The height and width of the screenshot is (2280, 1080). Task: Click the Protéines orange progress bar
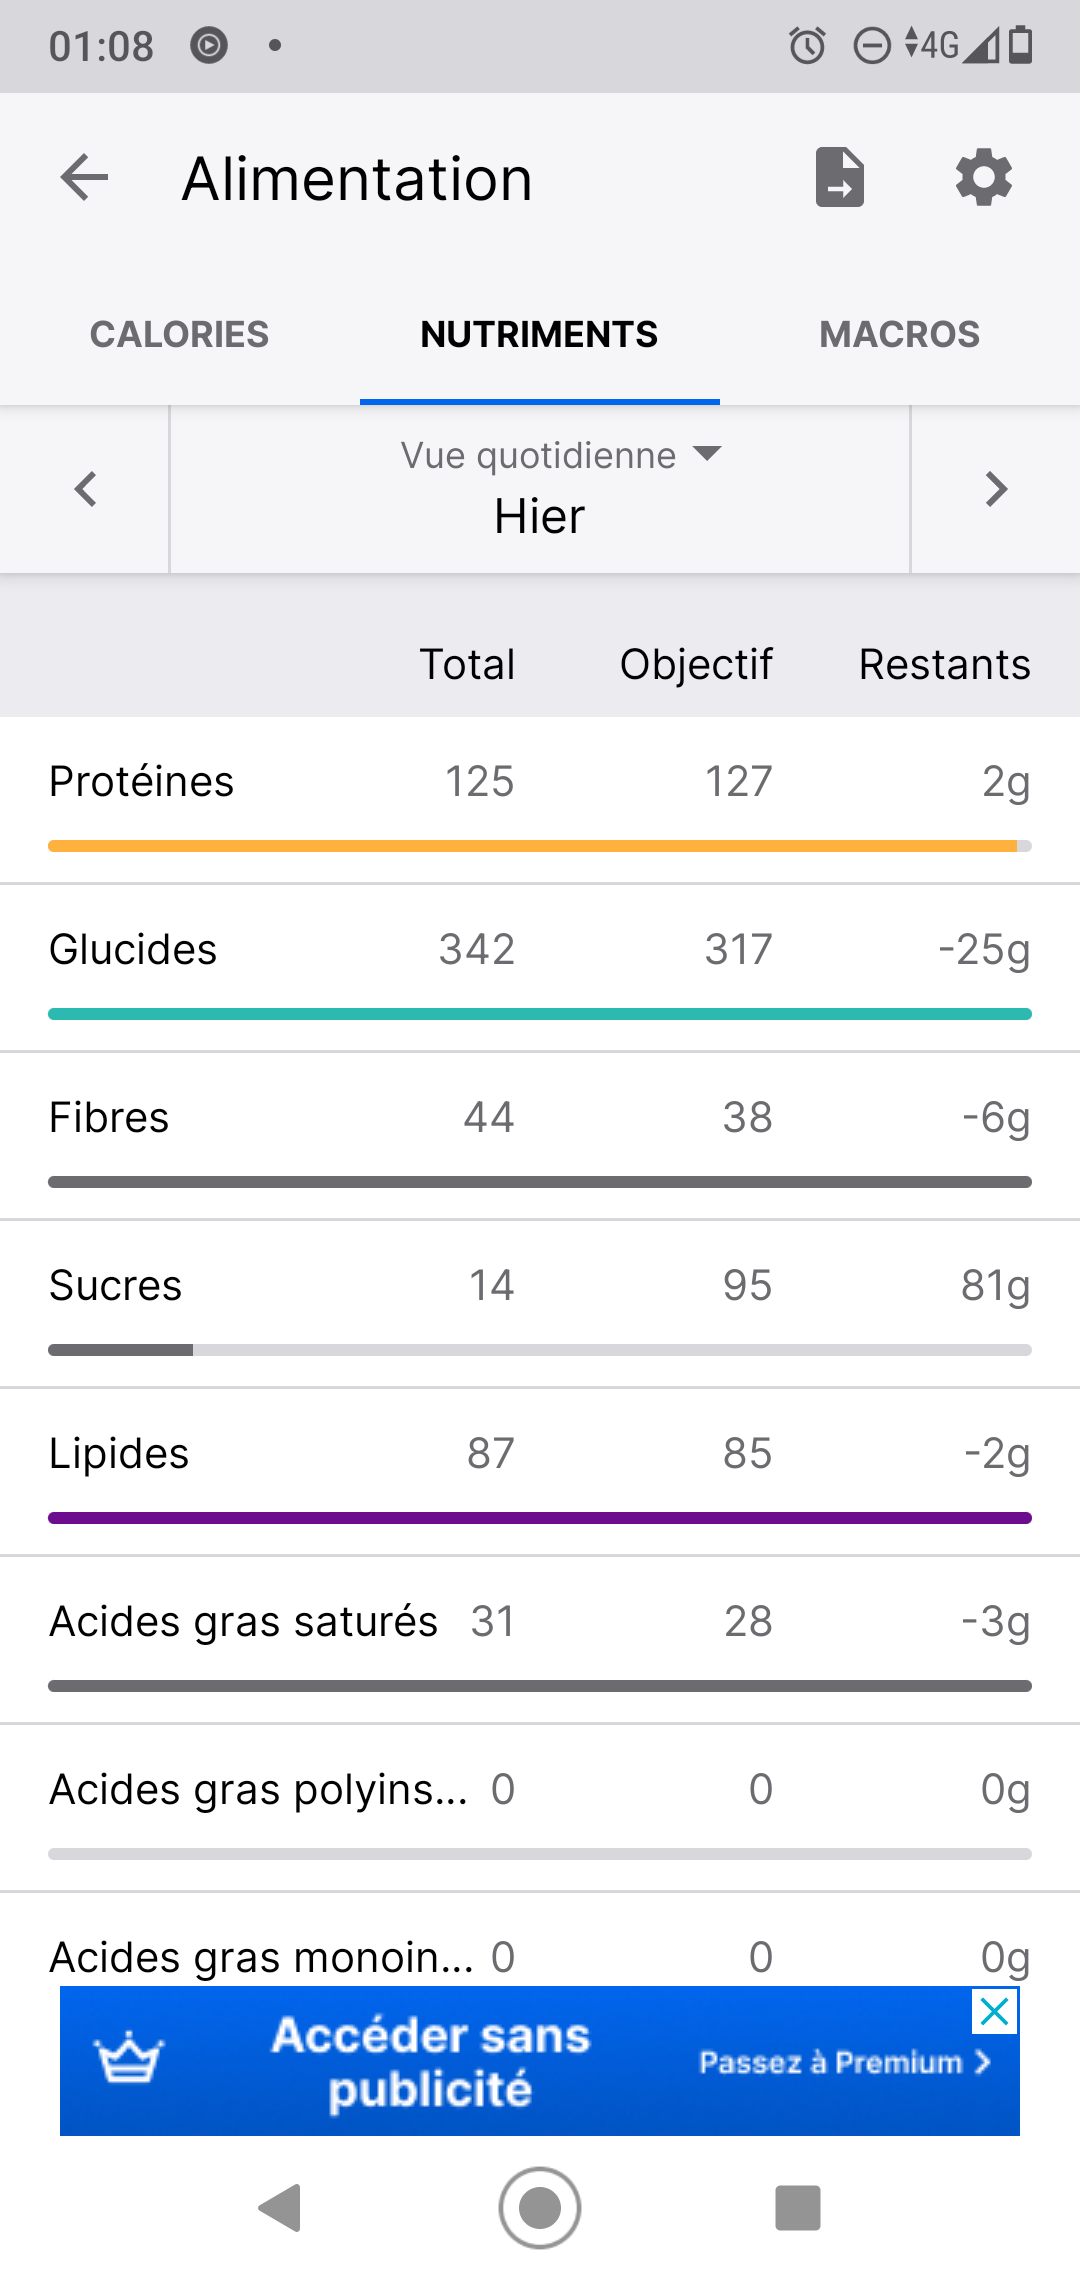(539, 846)
